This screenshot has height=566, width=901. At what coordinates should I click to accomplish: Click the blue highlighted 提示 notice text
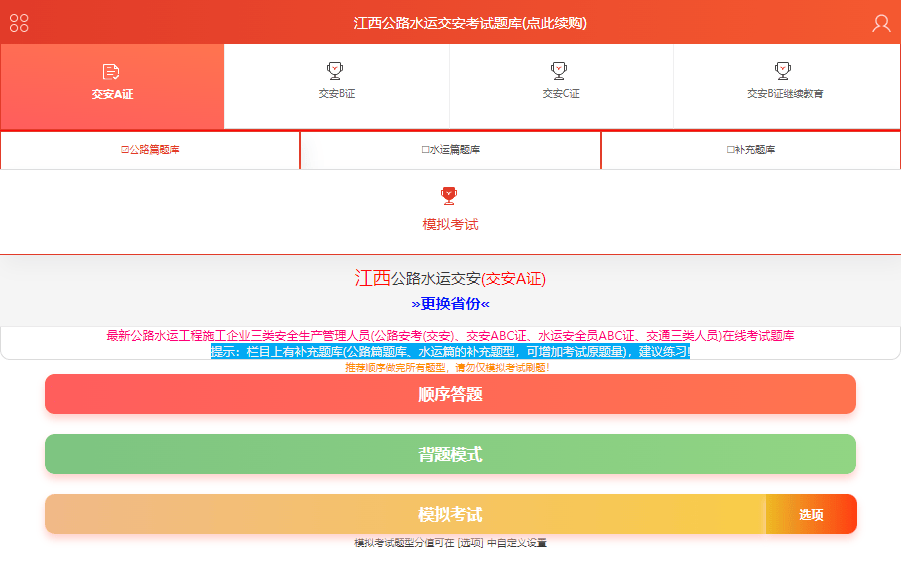point(450,352)
